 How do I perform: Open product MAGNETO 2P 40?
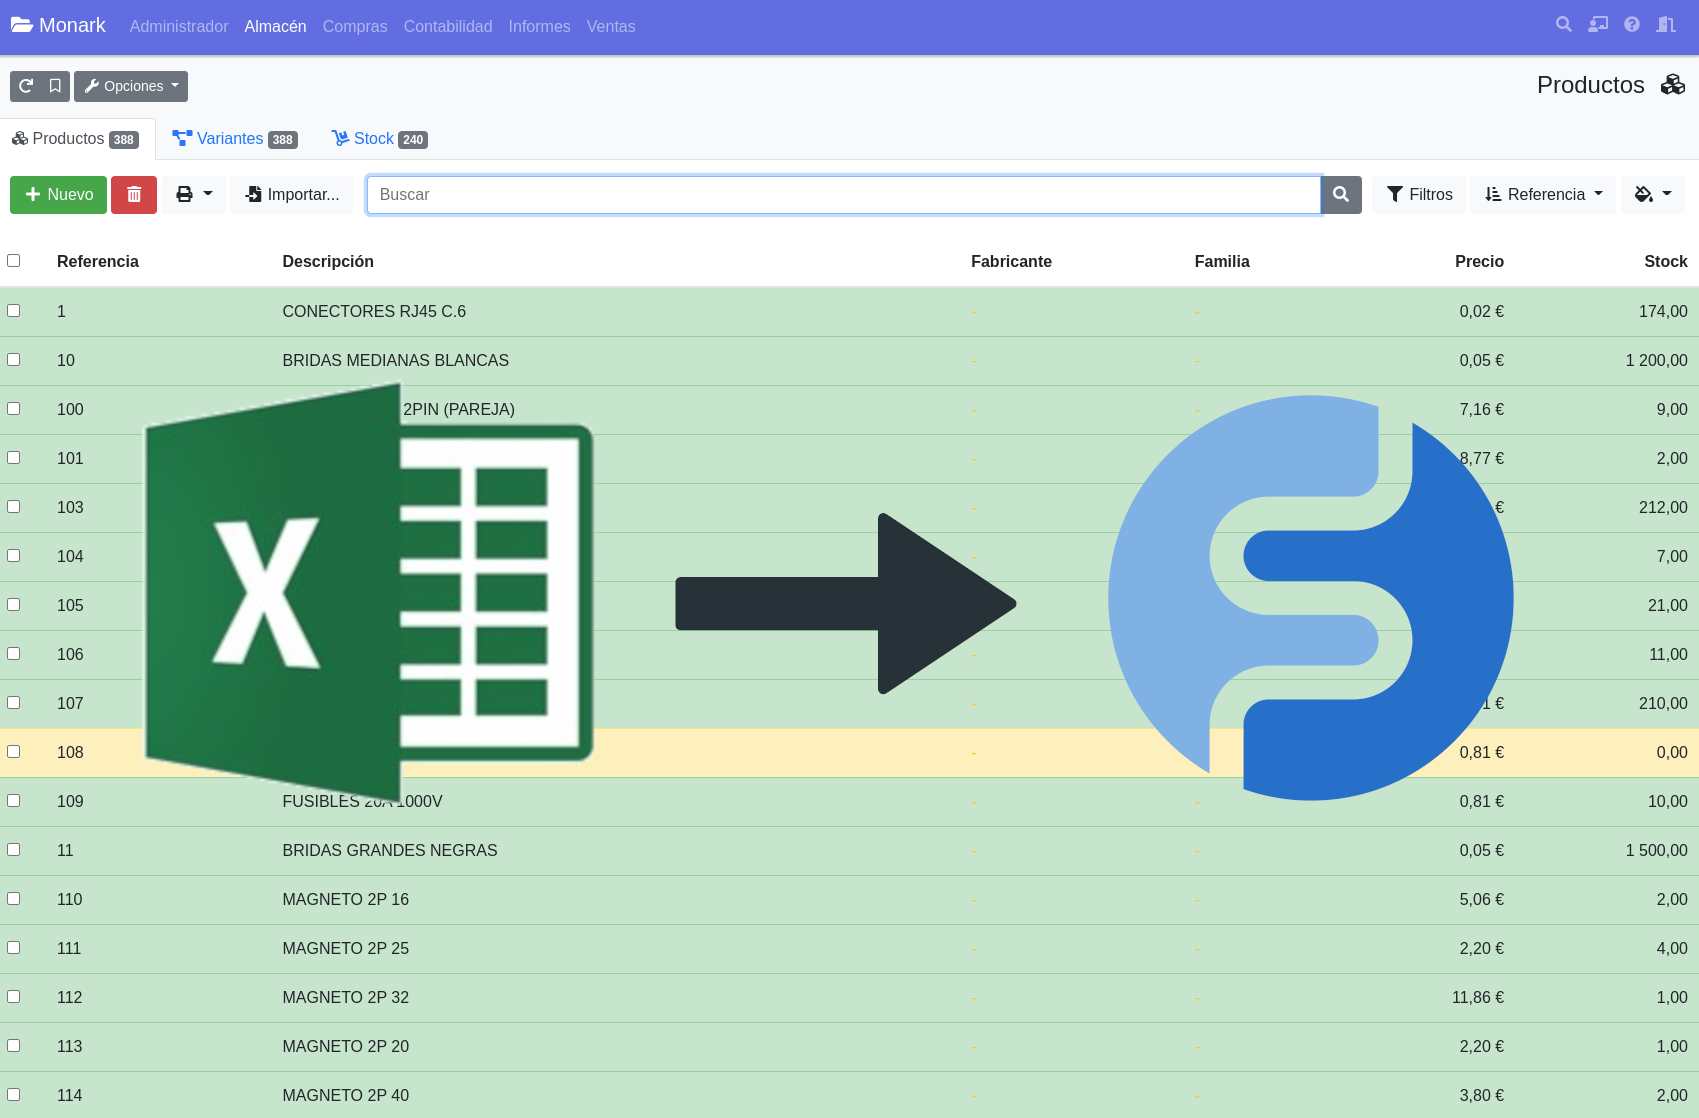click(346, 1095)
